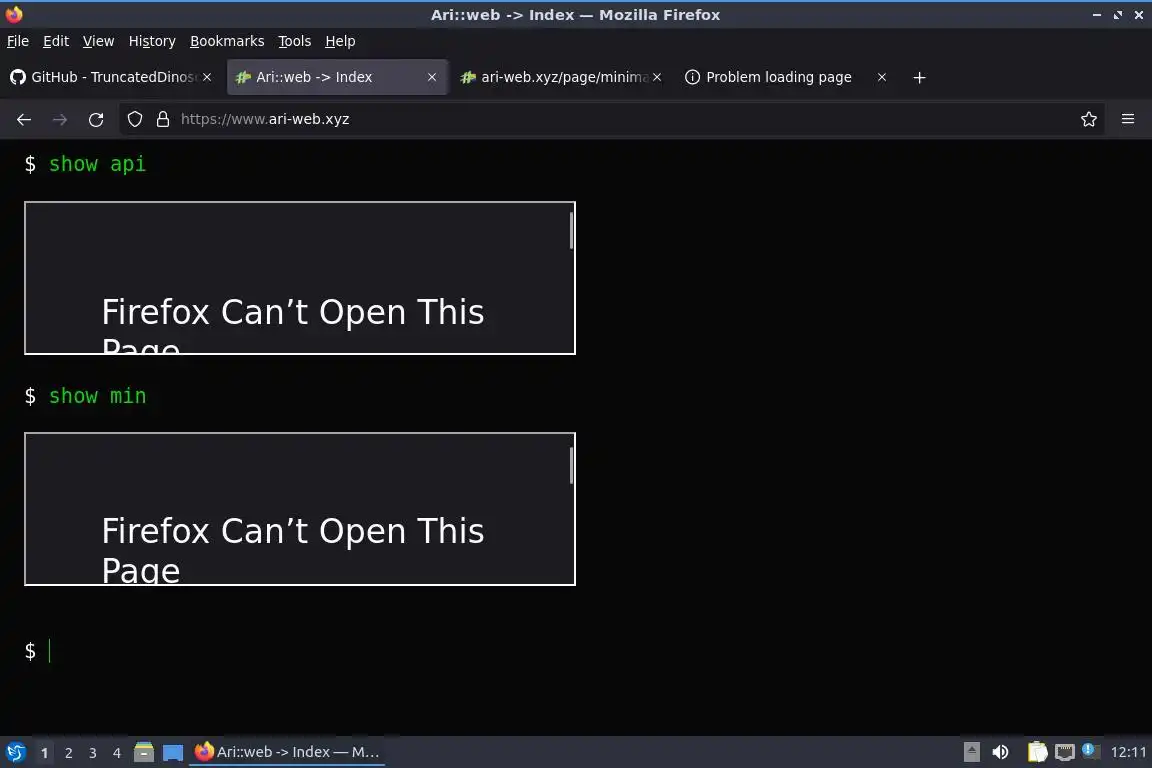Screen dimensions: 1152x768
Task: Close the GitHub TruncatedDinos tab
Action: coord(207,77)
